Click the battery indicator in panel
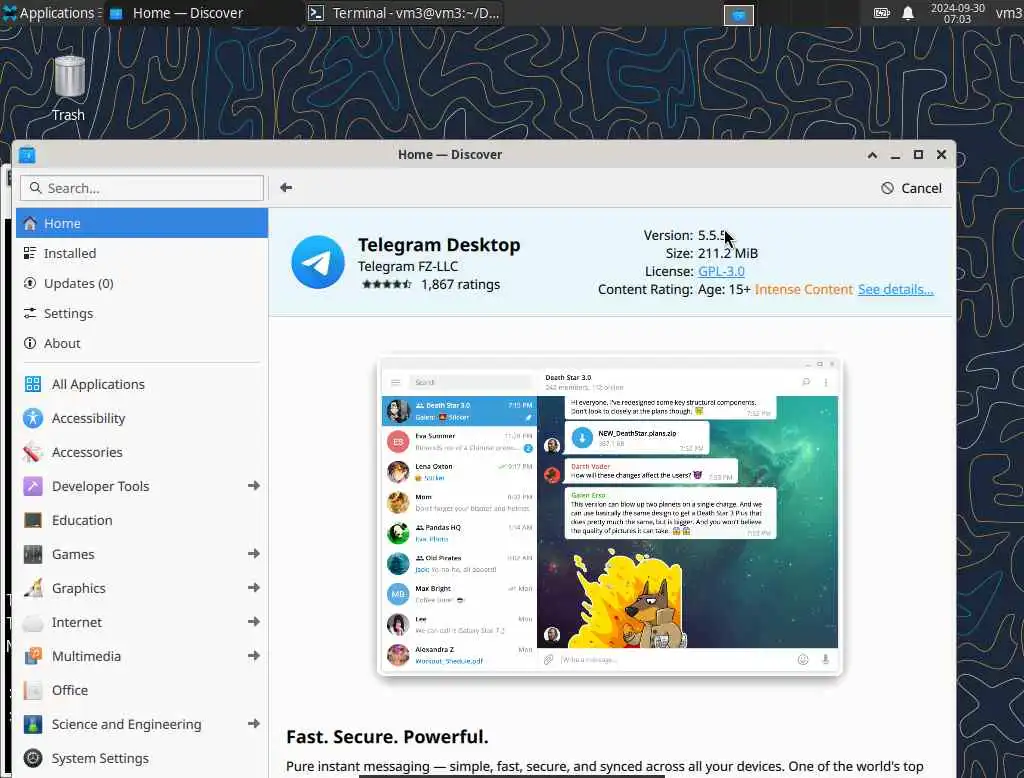Screen dimensions: 1024x778 882,13
